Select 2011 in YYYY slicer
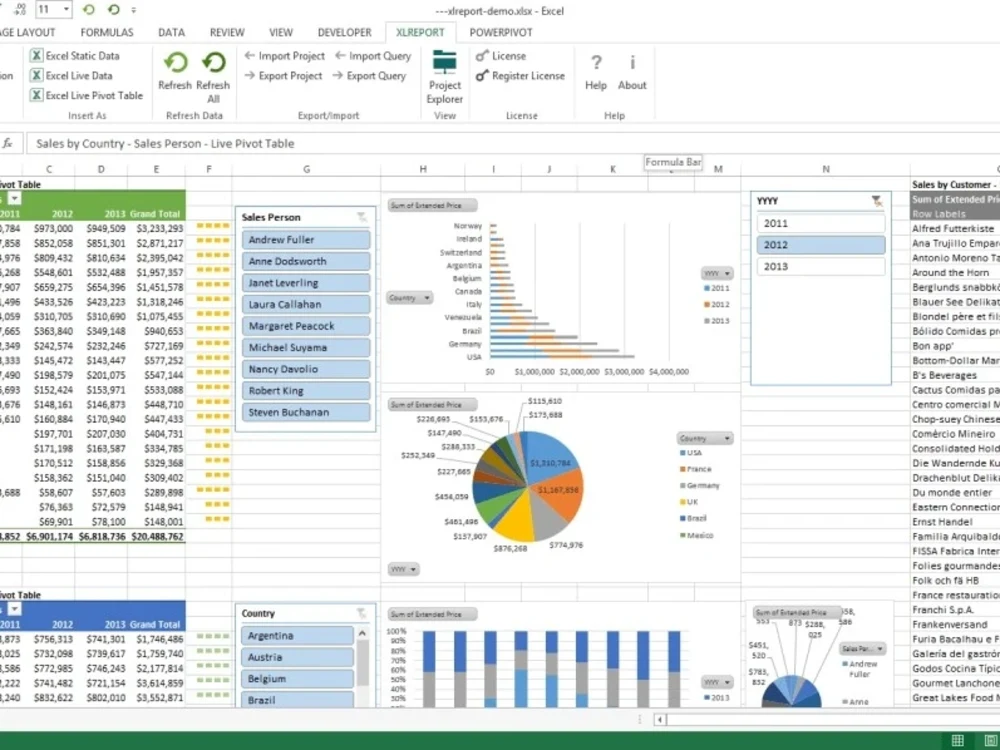The height and width of the screenshot is (750, 1000). point(821,223)
